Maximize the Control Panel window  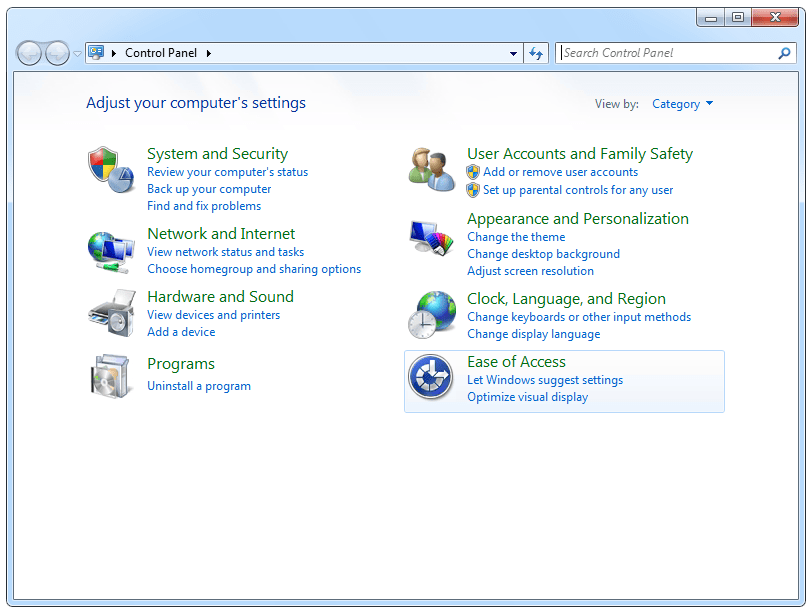[738, 18]
